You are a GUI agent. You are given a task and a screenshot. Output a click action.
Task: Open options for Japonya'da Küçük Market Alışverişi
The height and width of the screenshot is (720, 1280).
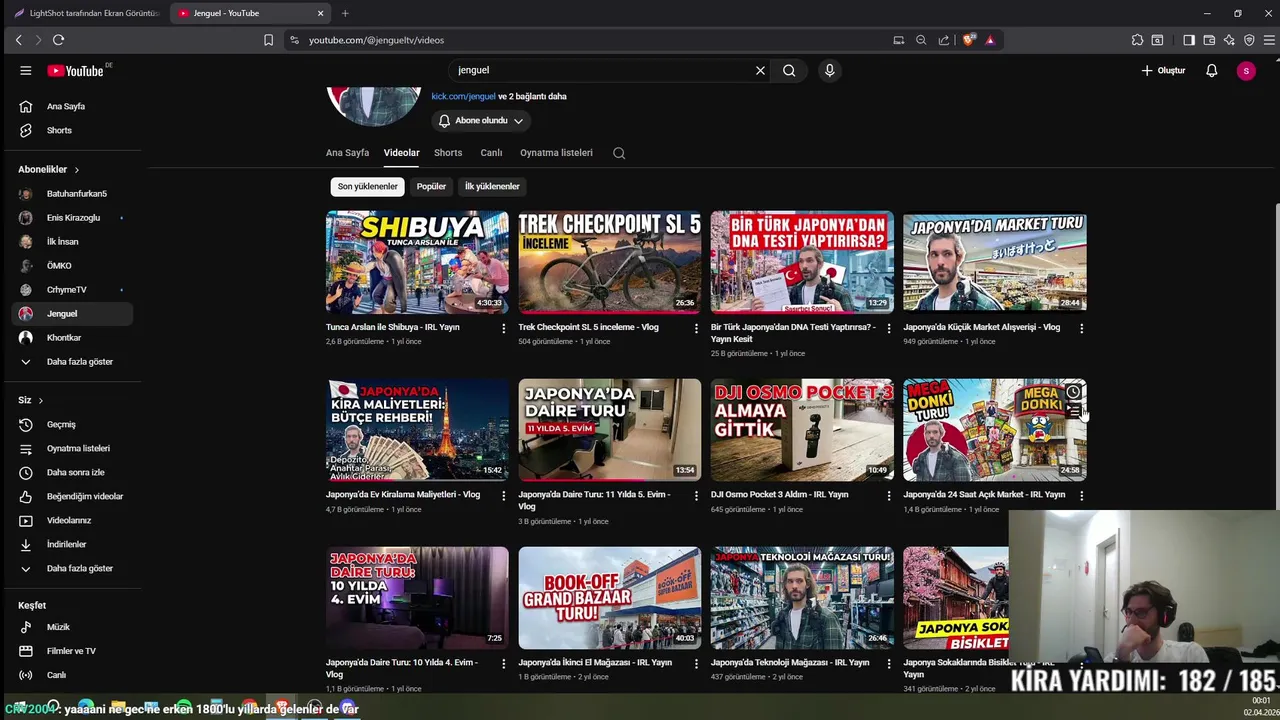pos(1081,328)
